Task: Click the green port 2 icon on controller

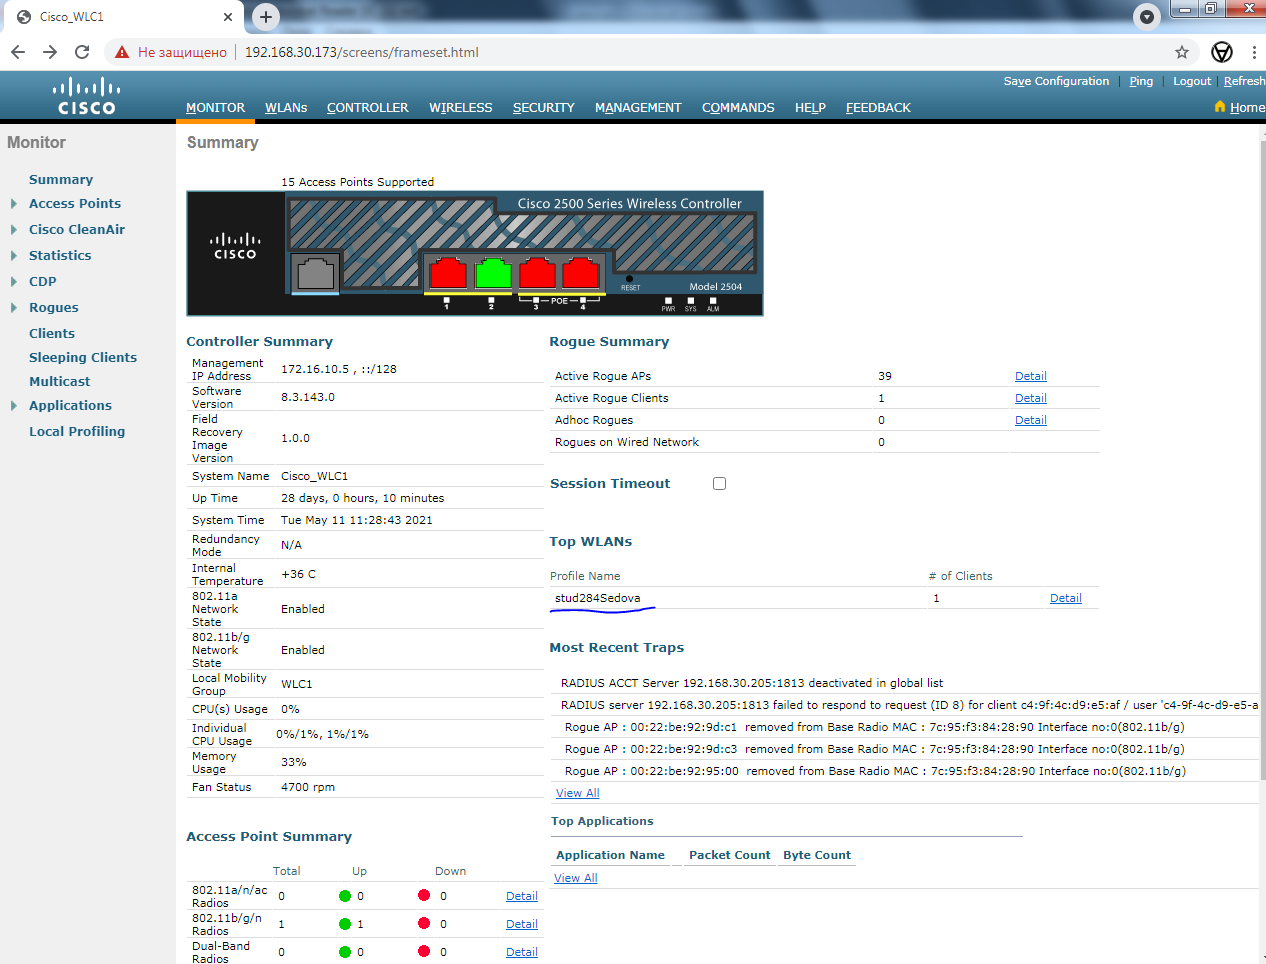Action: coord(493,272)
